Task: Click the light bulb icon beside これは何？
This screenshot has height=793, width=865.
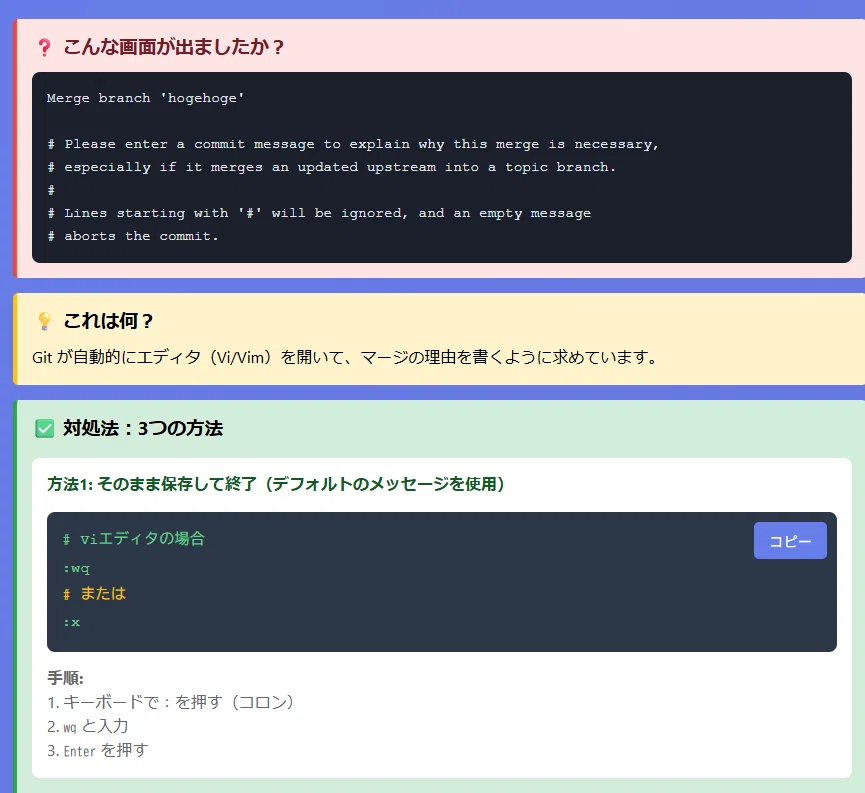Action: click(x=45, y=321)
